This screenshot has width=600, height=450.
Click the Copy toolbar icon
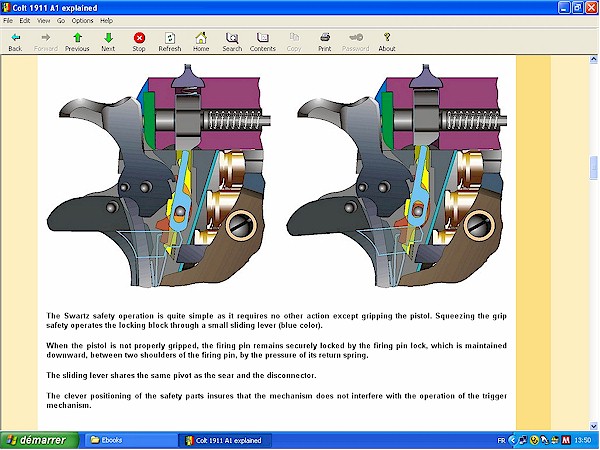pos(294,41)
